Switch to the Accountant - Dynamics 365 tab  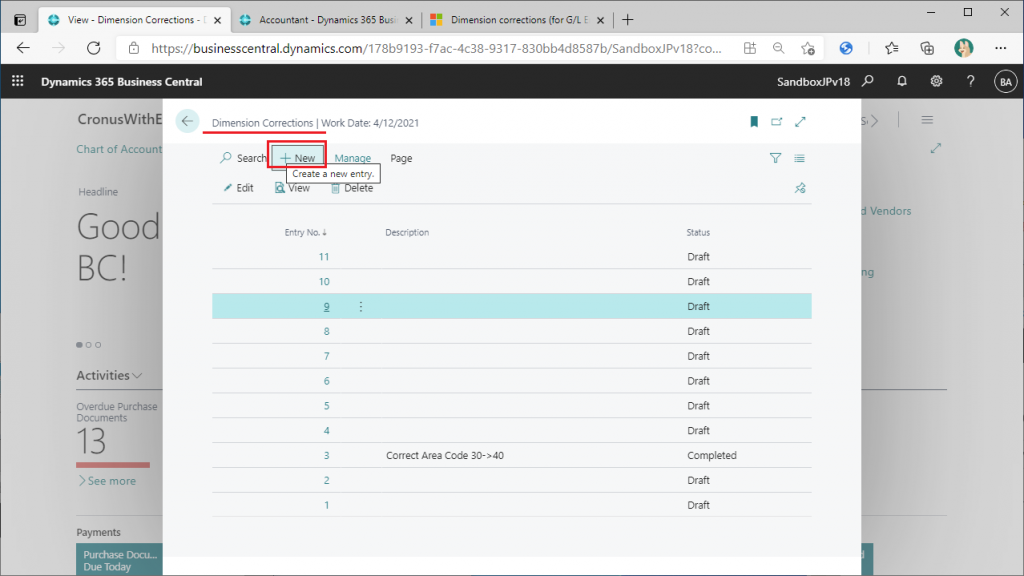(325, 20)
